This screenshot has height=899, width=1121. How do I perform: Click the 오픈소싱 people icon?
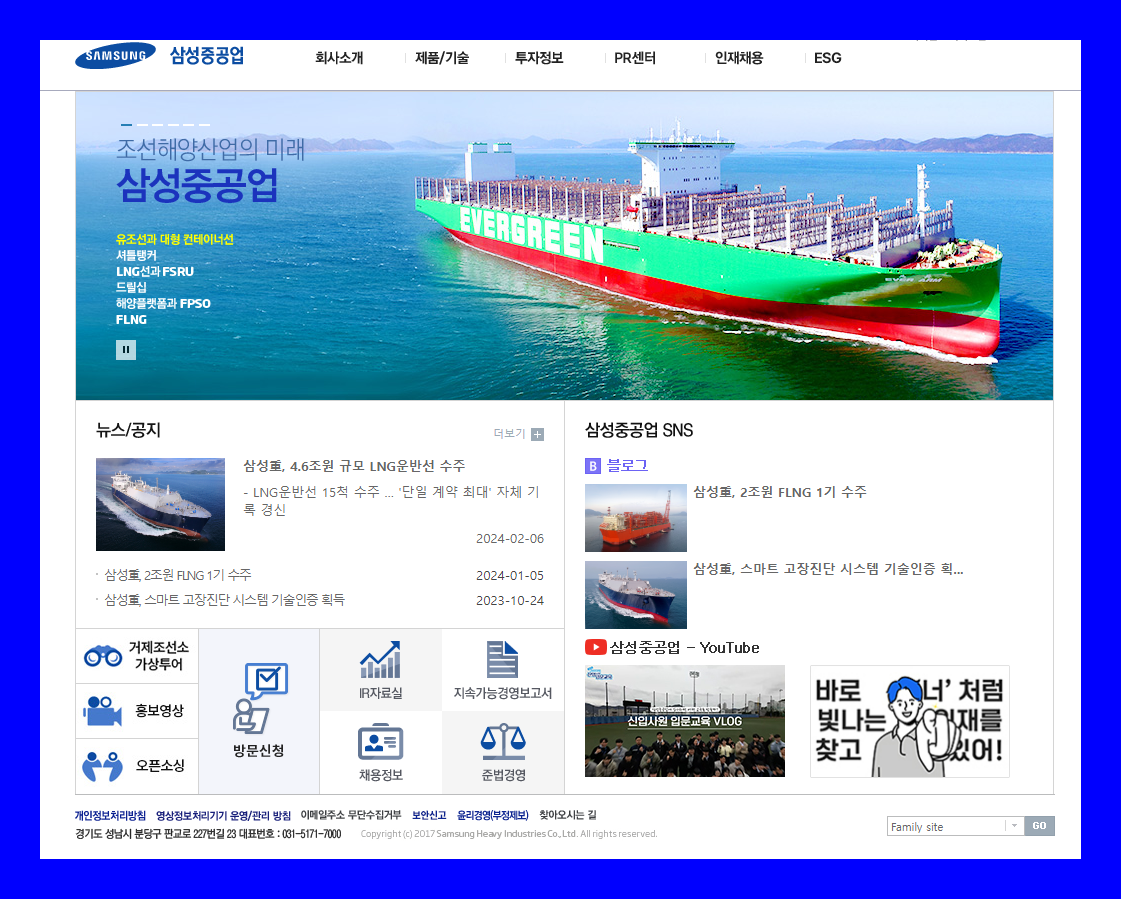coord(102,766)
